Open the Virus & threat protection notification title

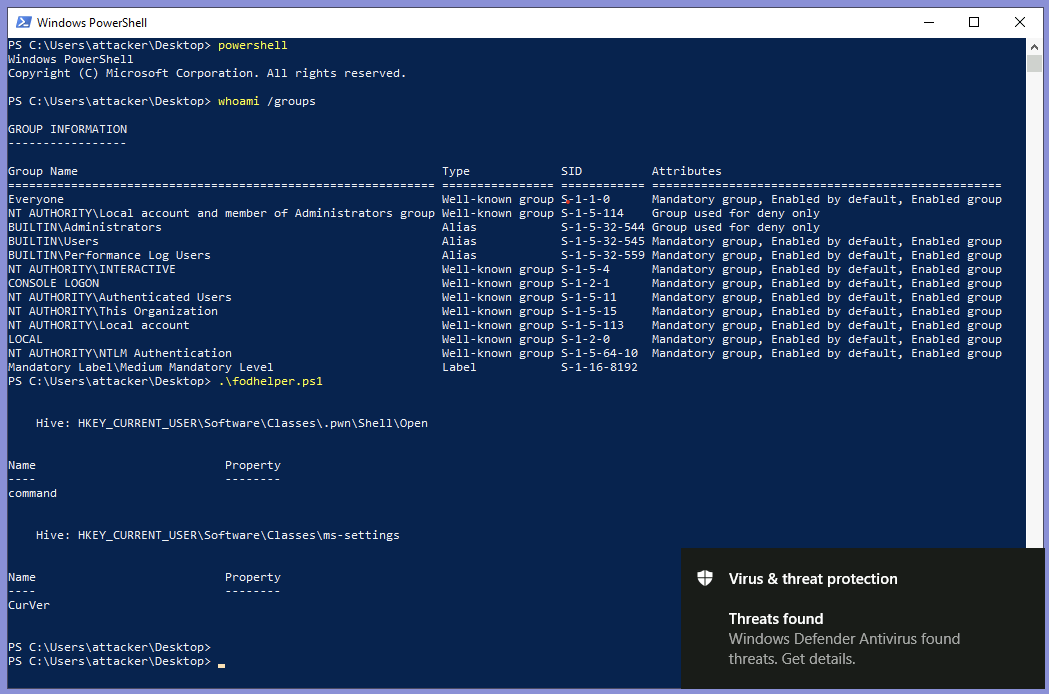click(x=813, y=579)
